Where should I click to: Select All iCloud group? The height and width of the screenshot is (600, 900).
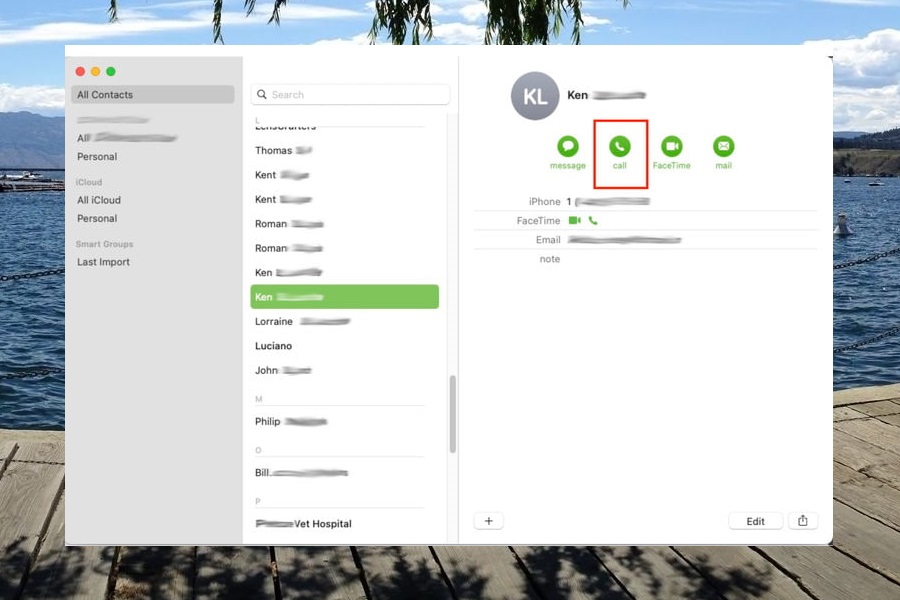99,200
